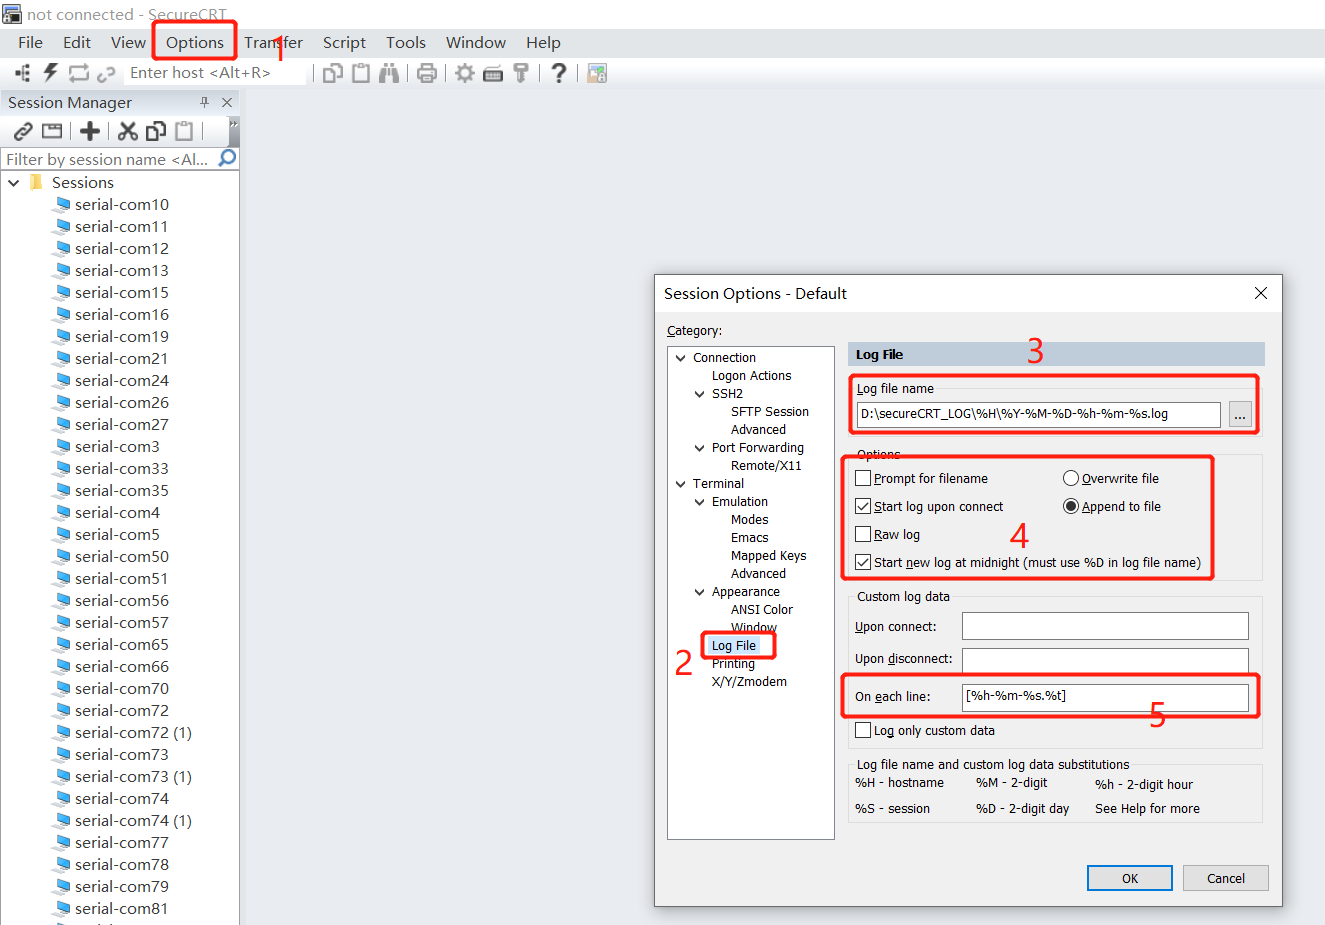Select X/Y/Zmodem in the Category tree
This screenshot has width=1325, height=925.
(749, 682)
